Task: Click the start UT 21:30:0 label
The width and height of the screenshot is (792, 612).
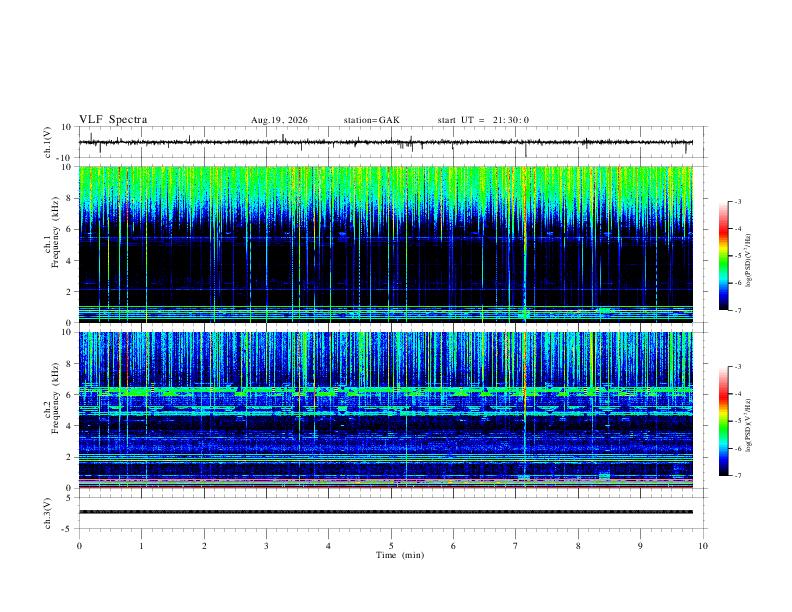Action: (x=483, y=120)
